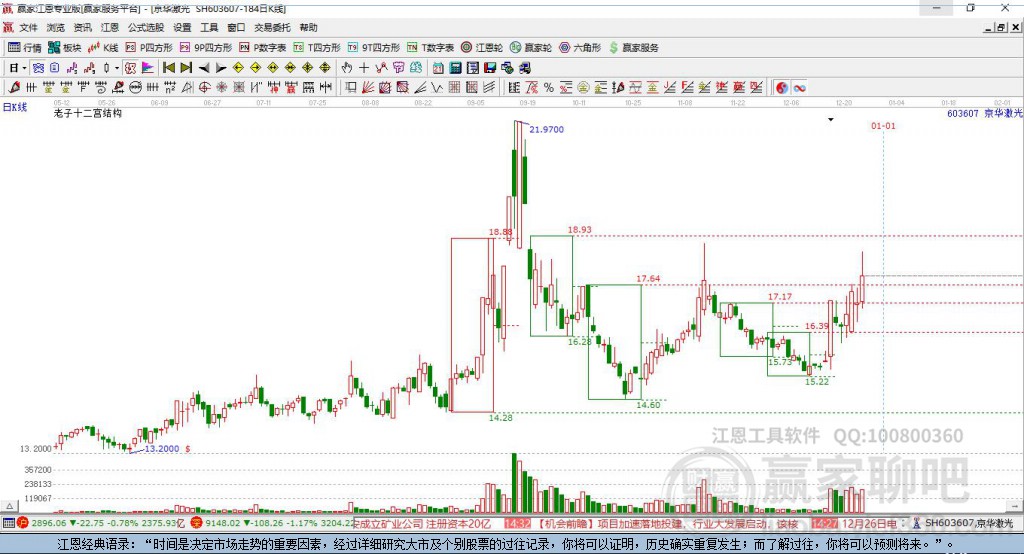Screen dimensions: 1024x554
Task: Select the red pencil drawing tool
Action: [x=14, y=88]
